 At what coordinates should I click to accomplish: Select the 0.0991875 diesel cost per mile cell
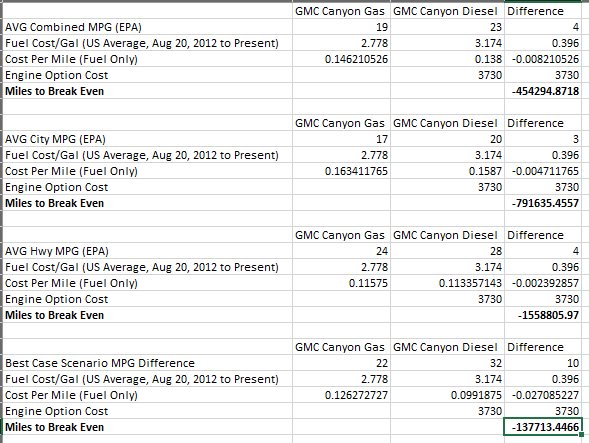coord(447,395)
